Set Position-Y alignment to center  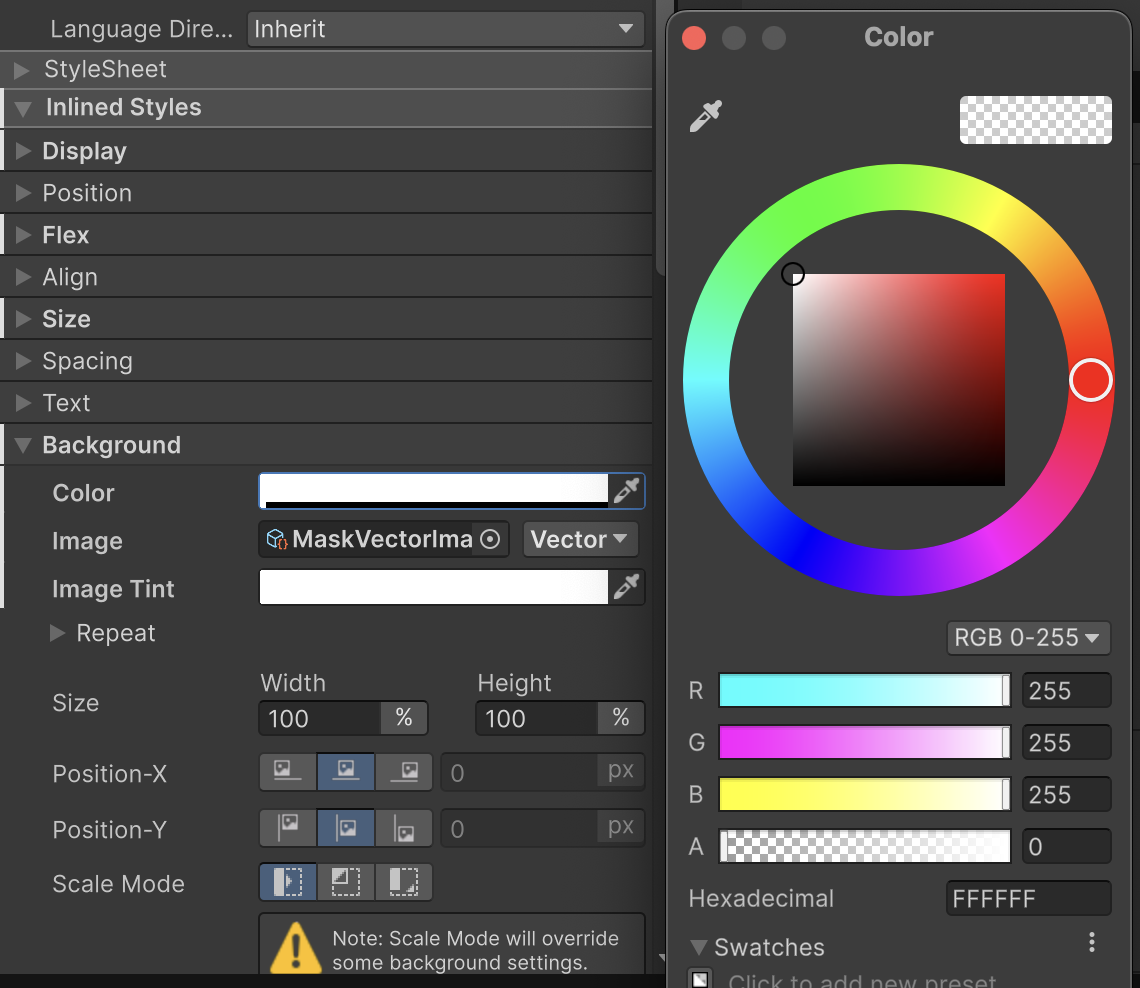[346, 827]
